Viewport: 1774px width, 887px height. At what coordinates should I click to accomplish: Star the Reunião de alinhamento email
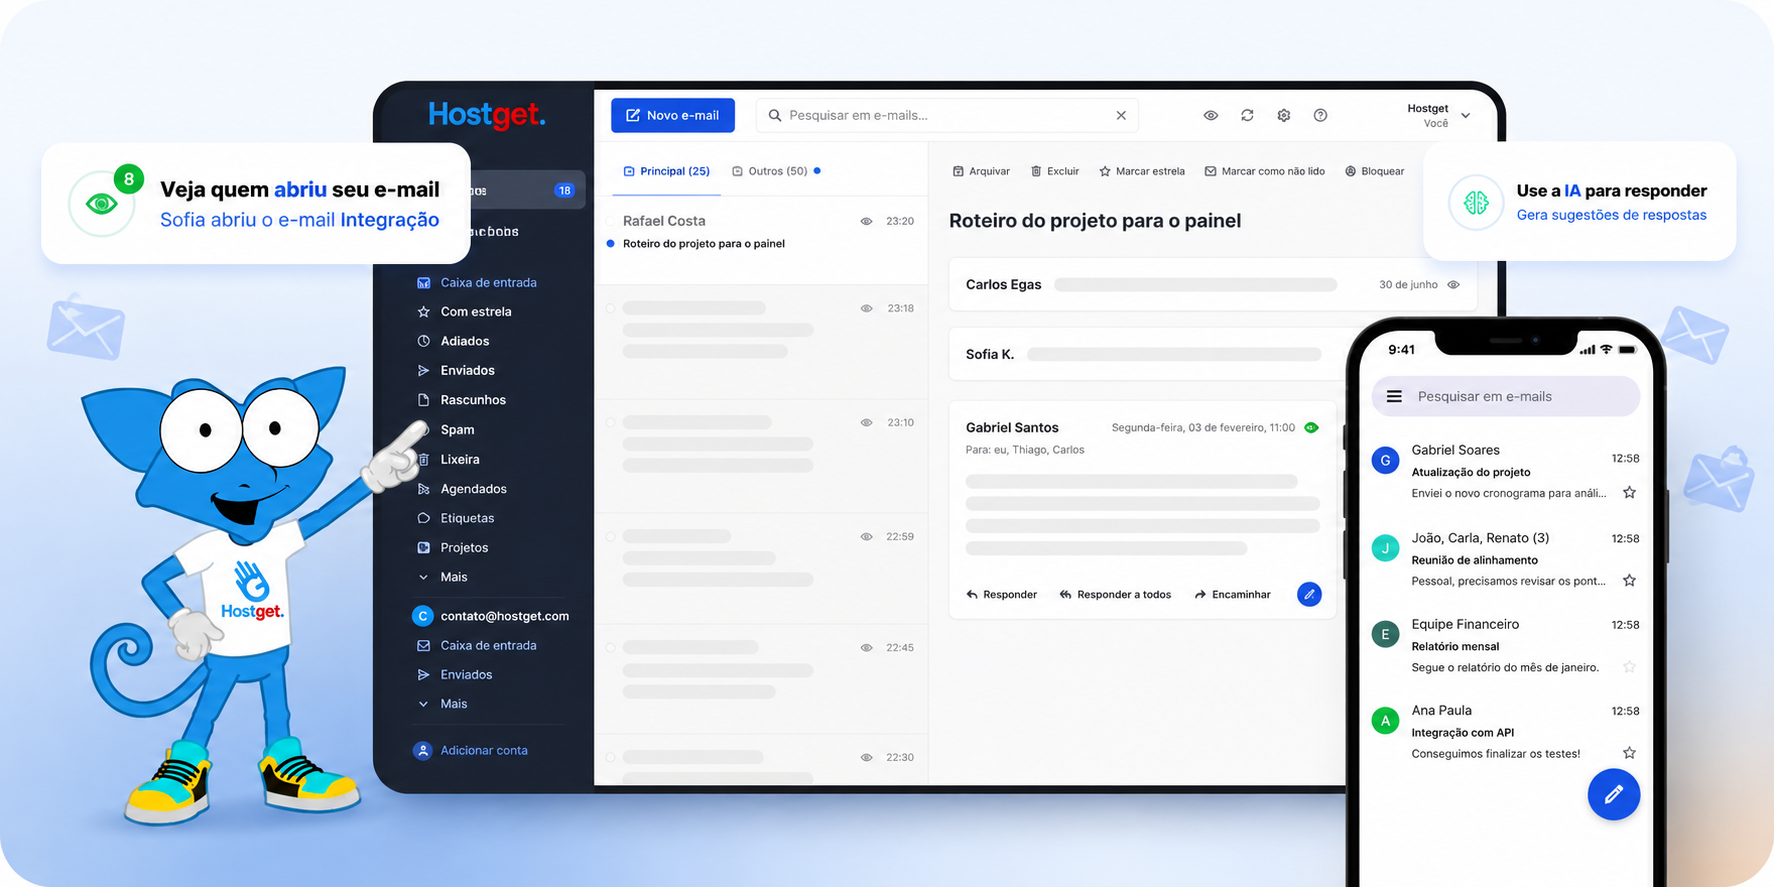tap(1629, 580)
